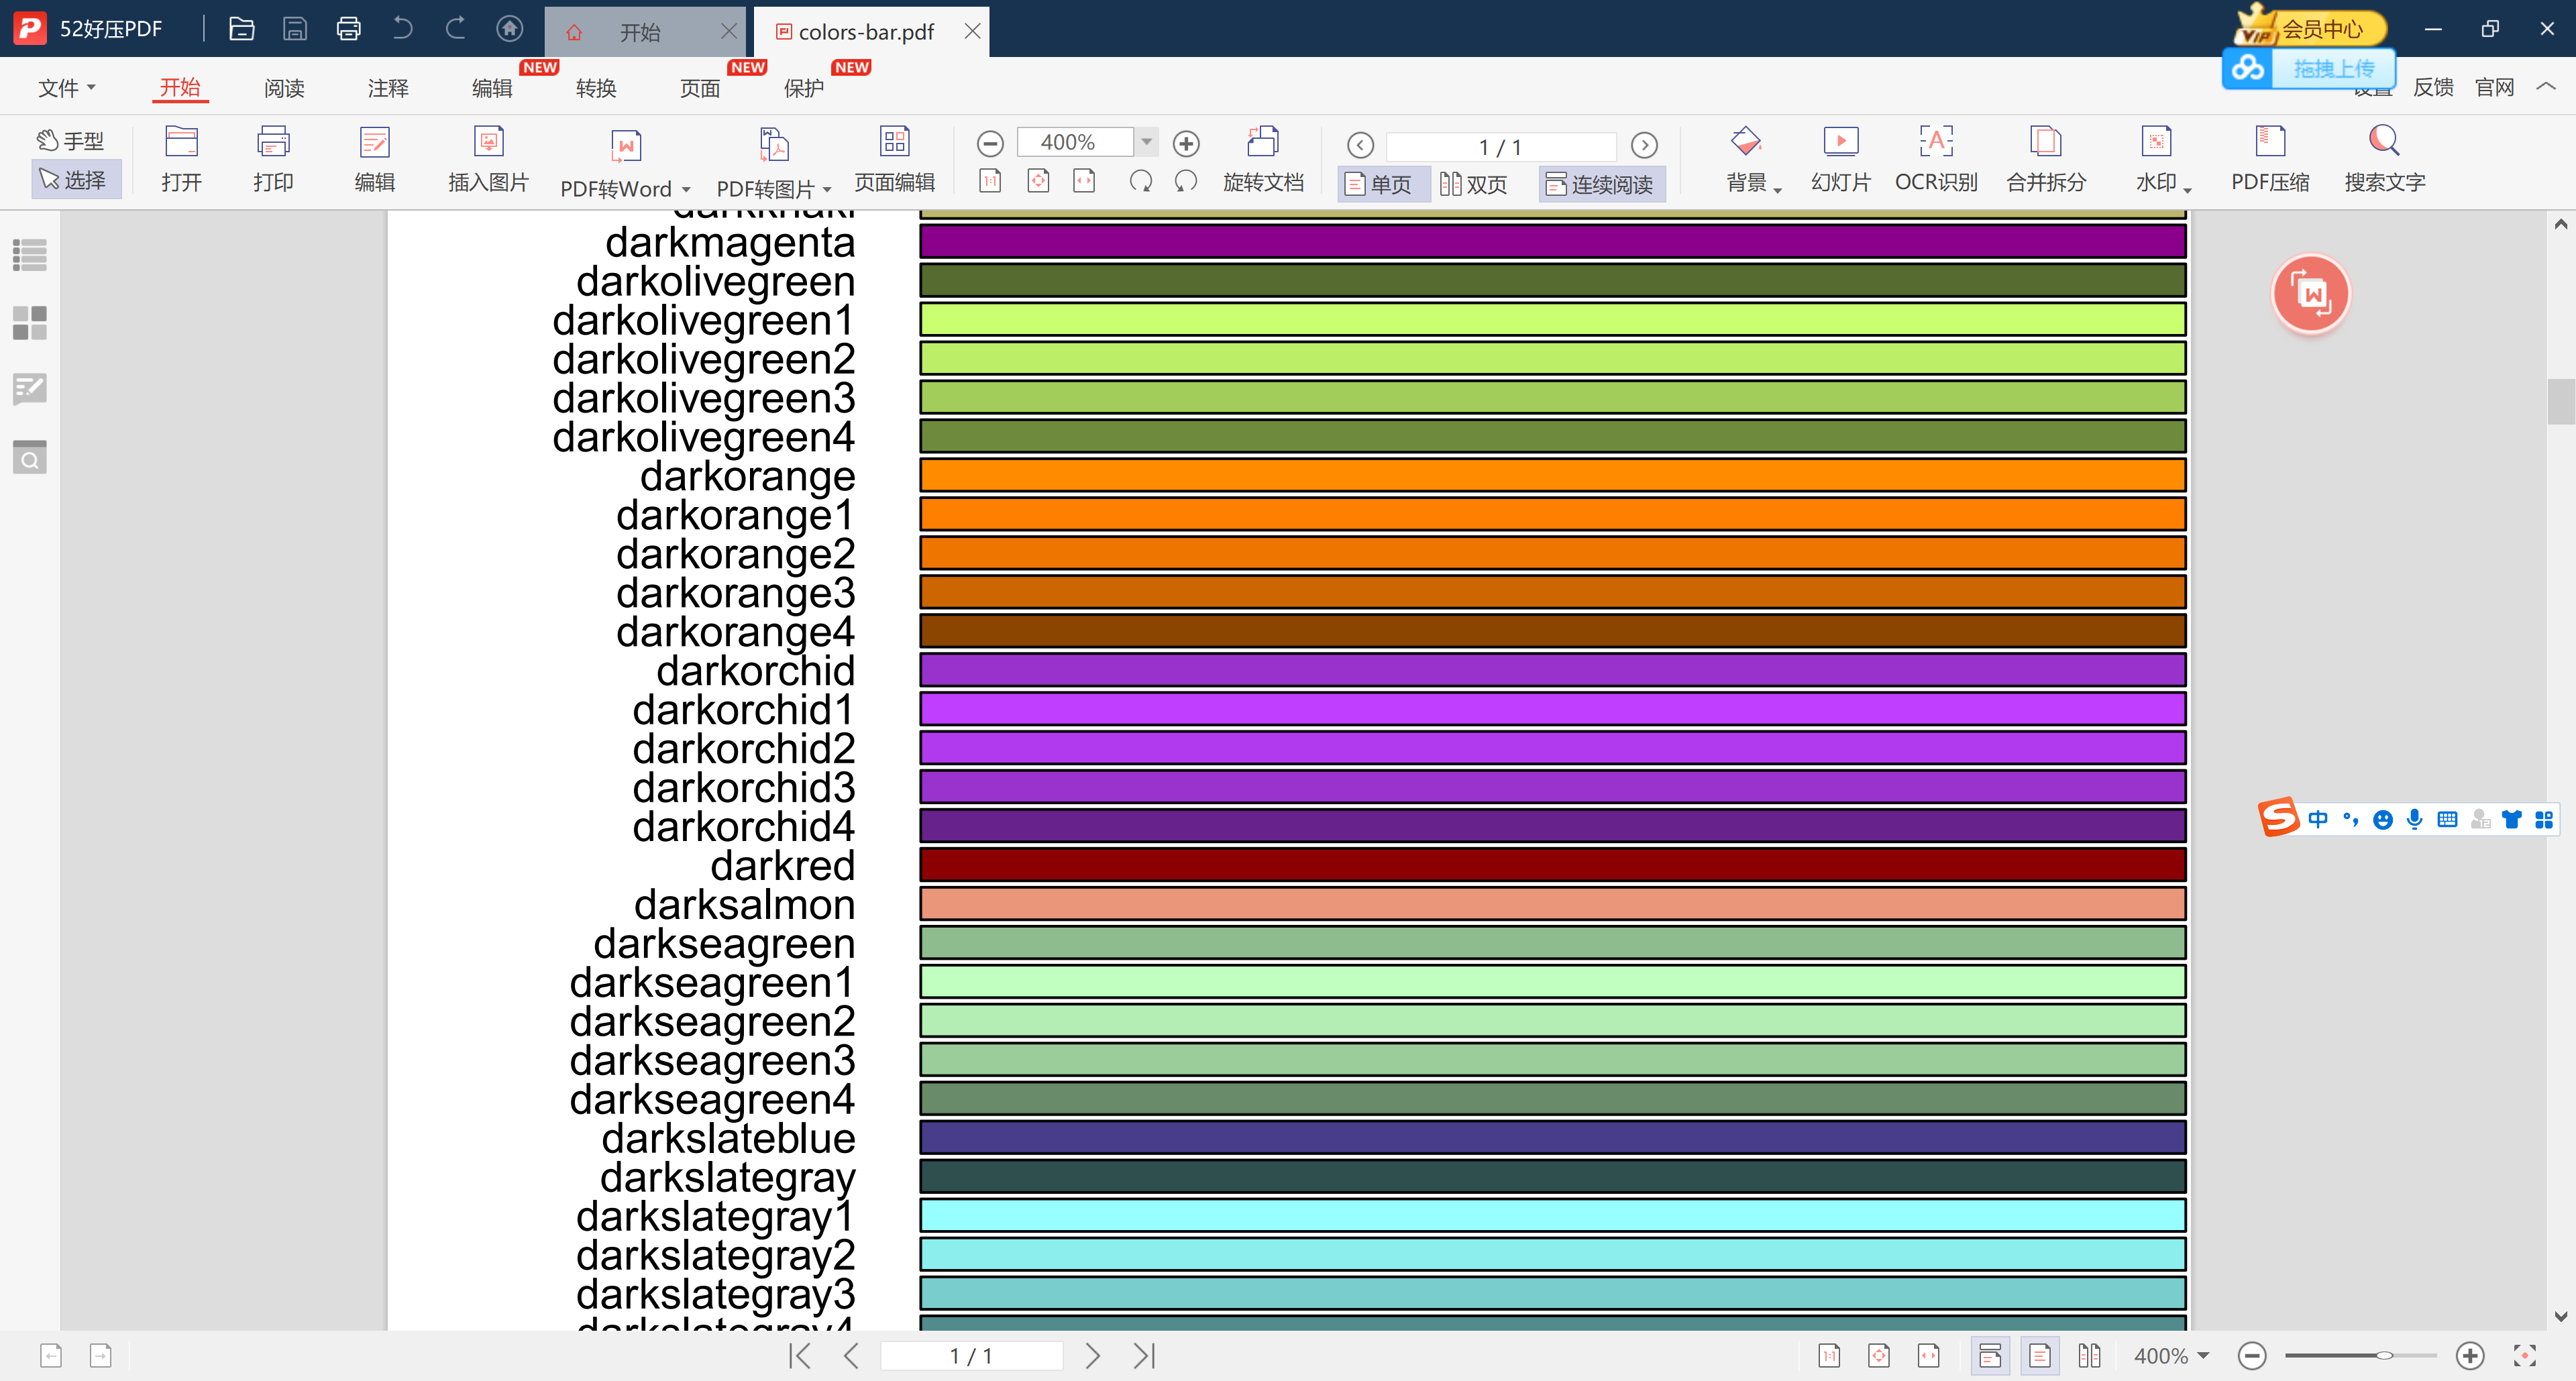Open the thumbnails panel in left sidebar
2576x1381 pixels.
tap(30, 322)
